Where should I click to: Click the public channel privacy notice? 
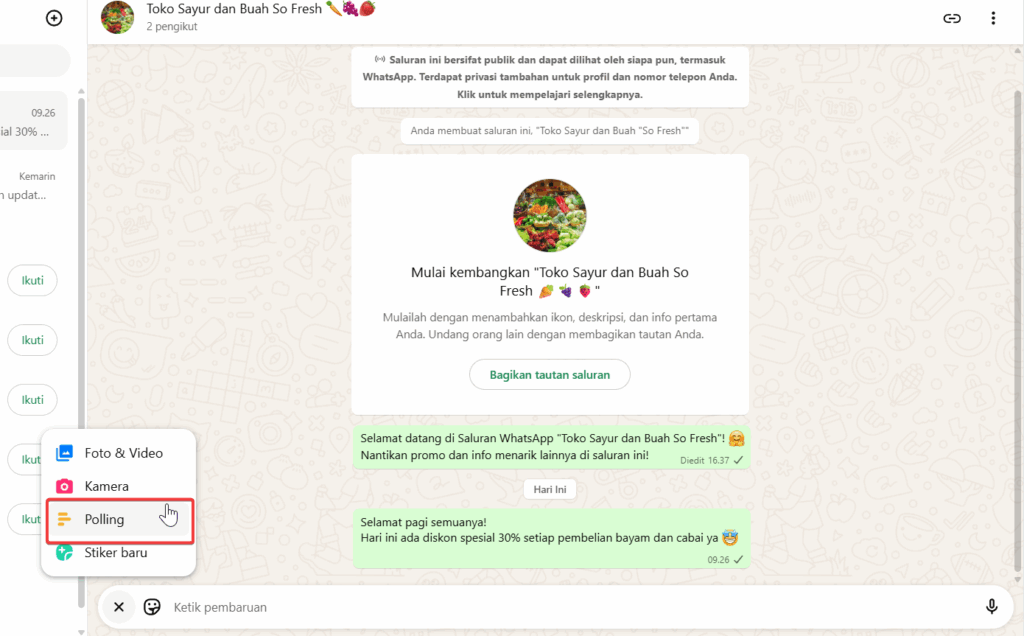[x=550, y=77]
